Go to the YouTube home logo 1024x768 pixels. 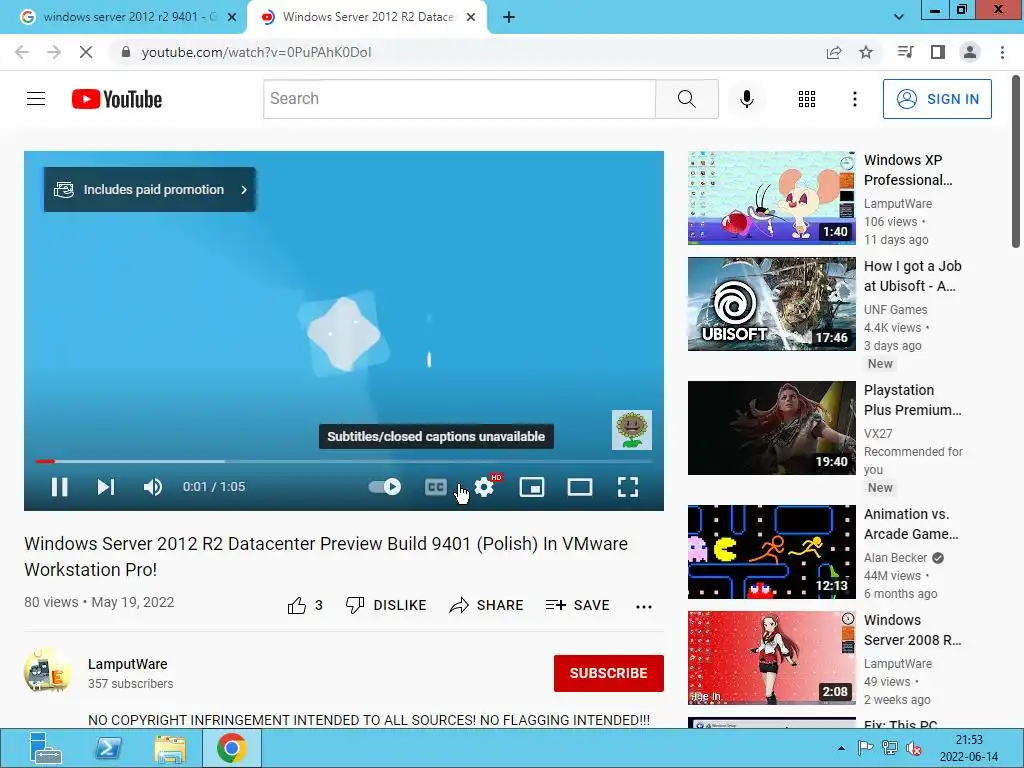tap(117, 99)
